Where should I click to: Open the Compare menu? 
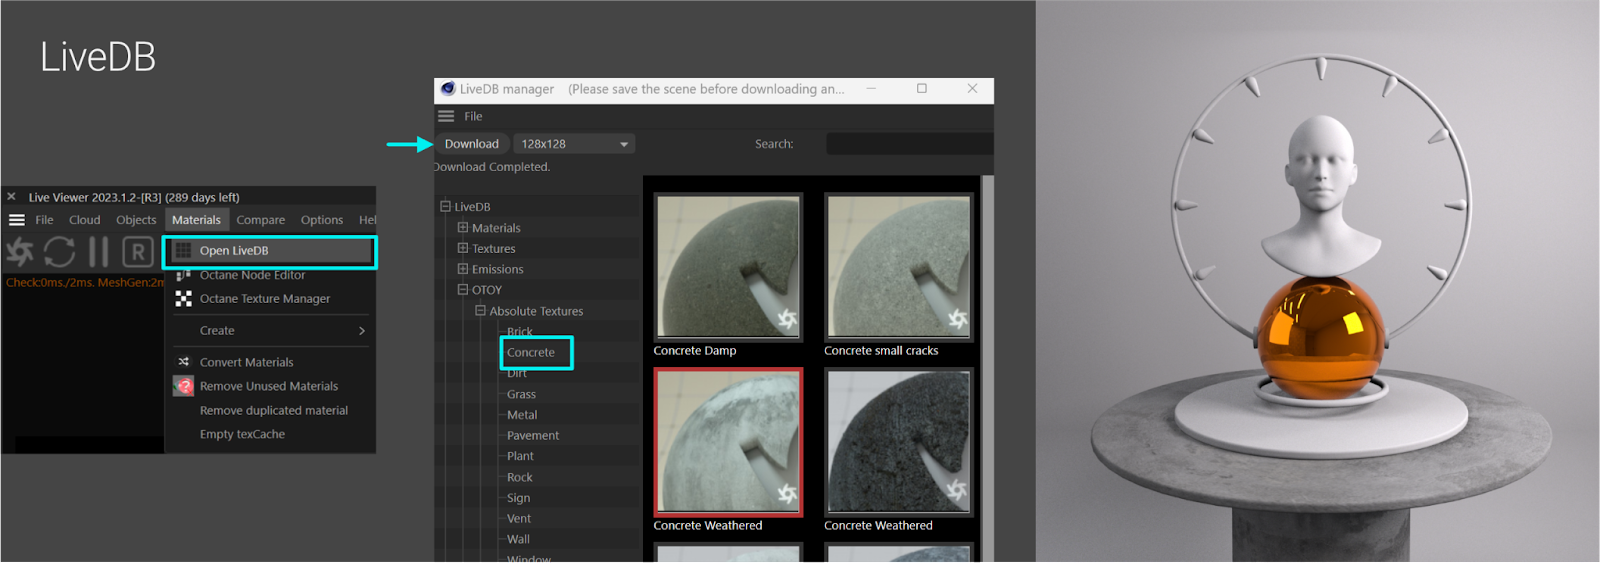(x=260, y=220)
